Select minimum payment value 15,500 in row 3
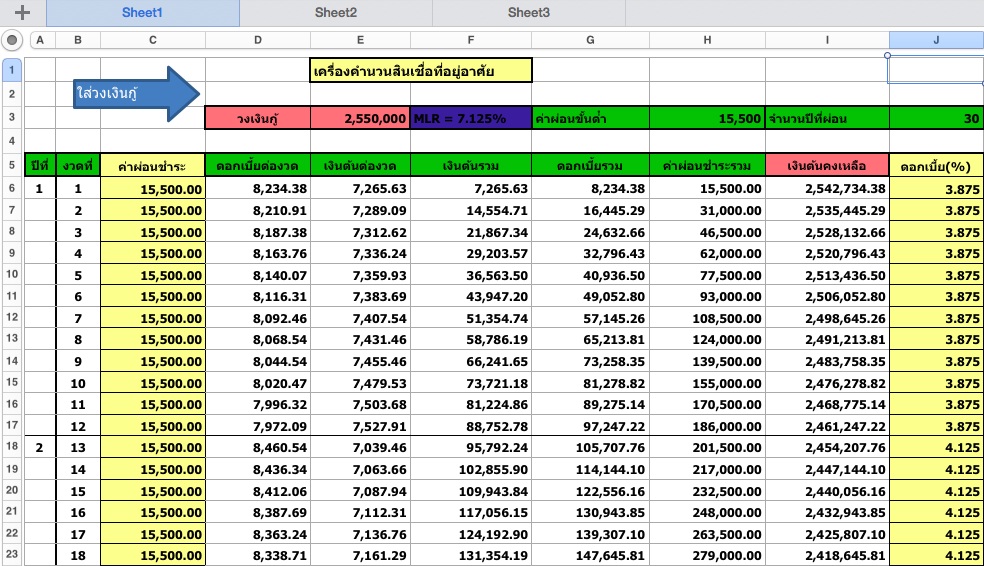Viewport: 984px width, 566px height. click(x=707, y=118)
